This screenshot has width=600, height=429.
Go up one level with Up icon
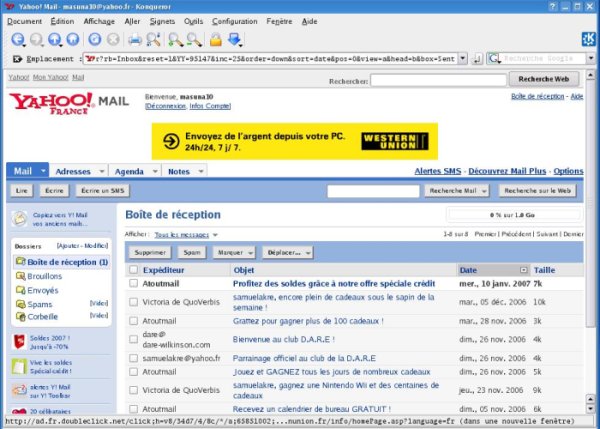point(55,39)
